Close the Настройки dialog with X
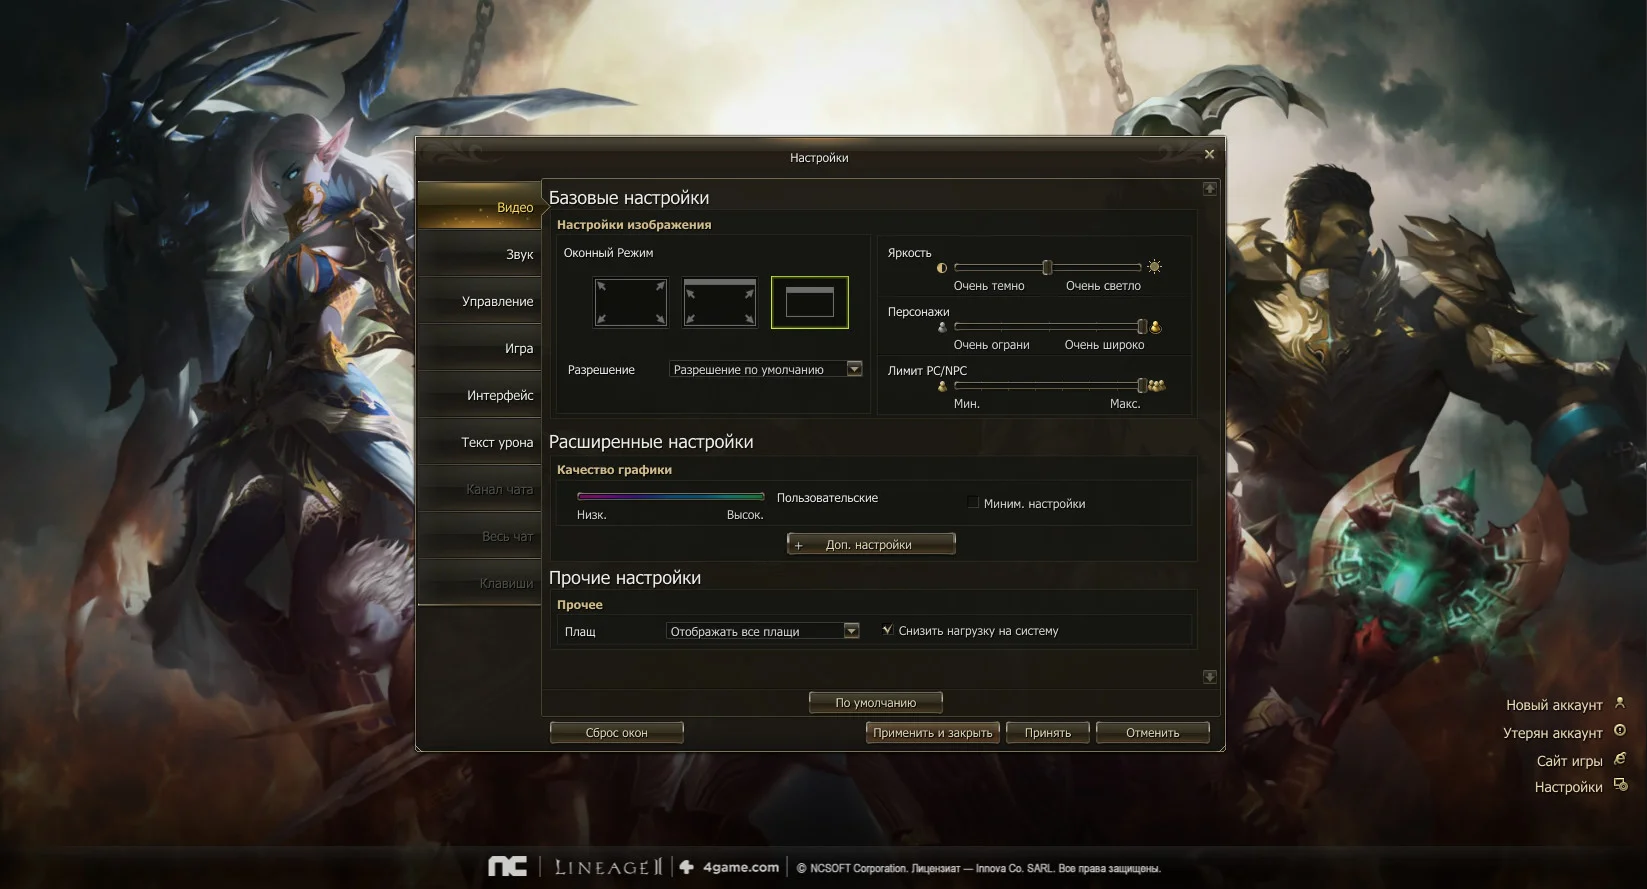The image size is (1647, 889). click(1209, 154)
